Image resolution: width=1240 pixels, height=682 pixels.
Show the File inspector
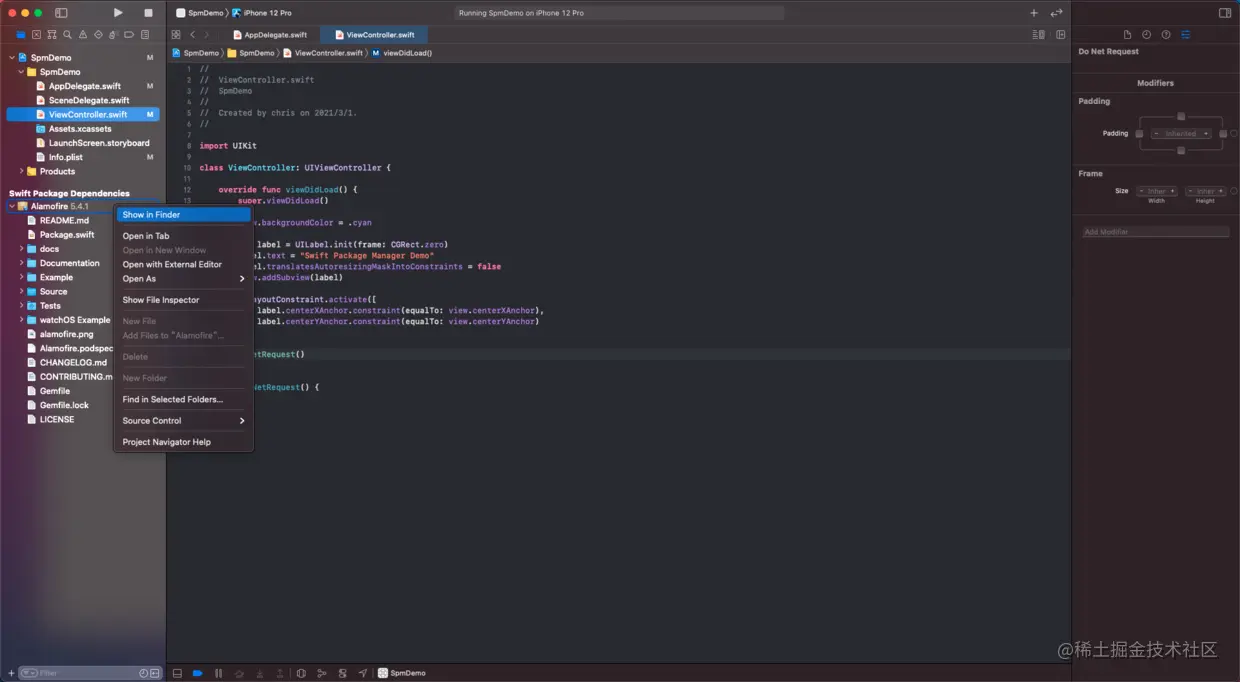click(1127, 35)
